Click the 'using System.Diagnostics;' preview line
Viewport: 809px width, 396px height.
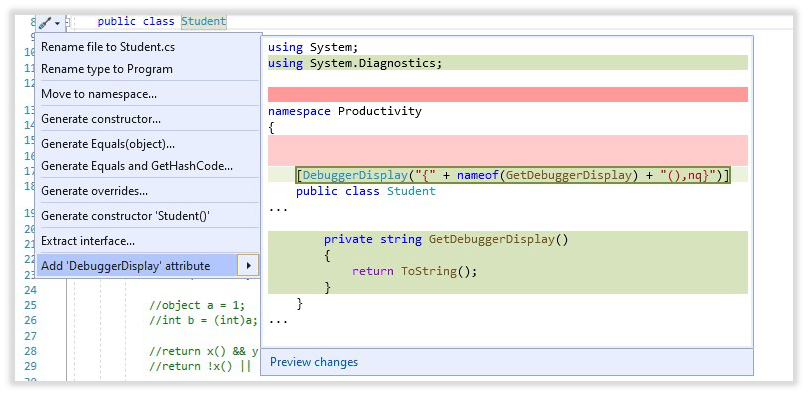355,63
